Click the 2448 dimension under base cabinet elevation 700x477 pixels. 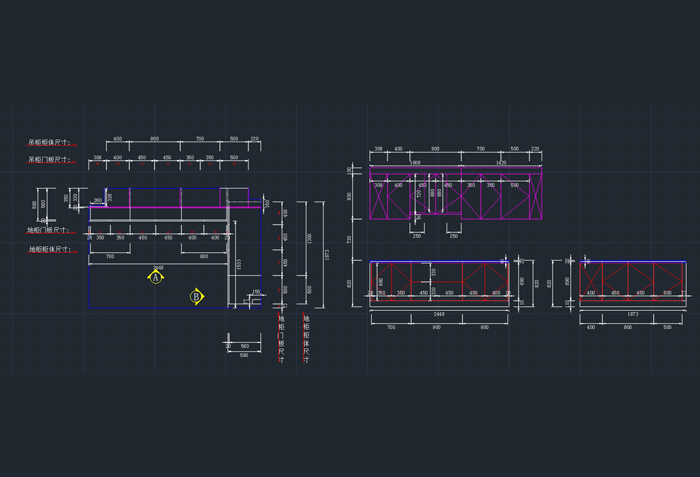[x=438, y=314]
